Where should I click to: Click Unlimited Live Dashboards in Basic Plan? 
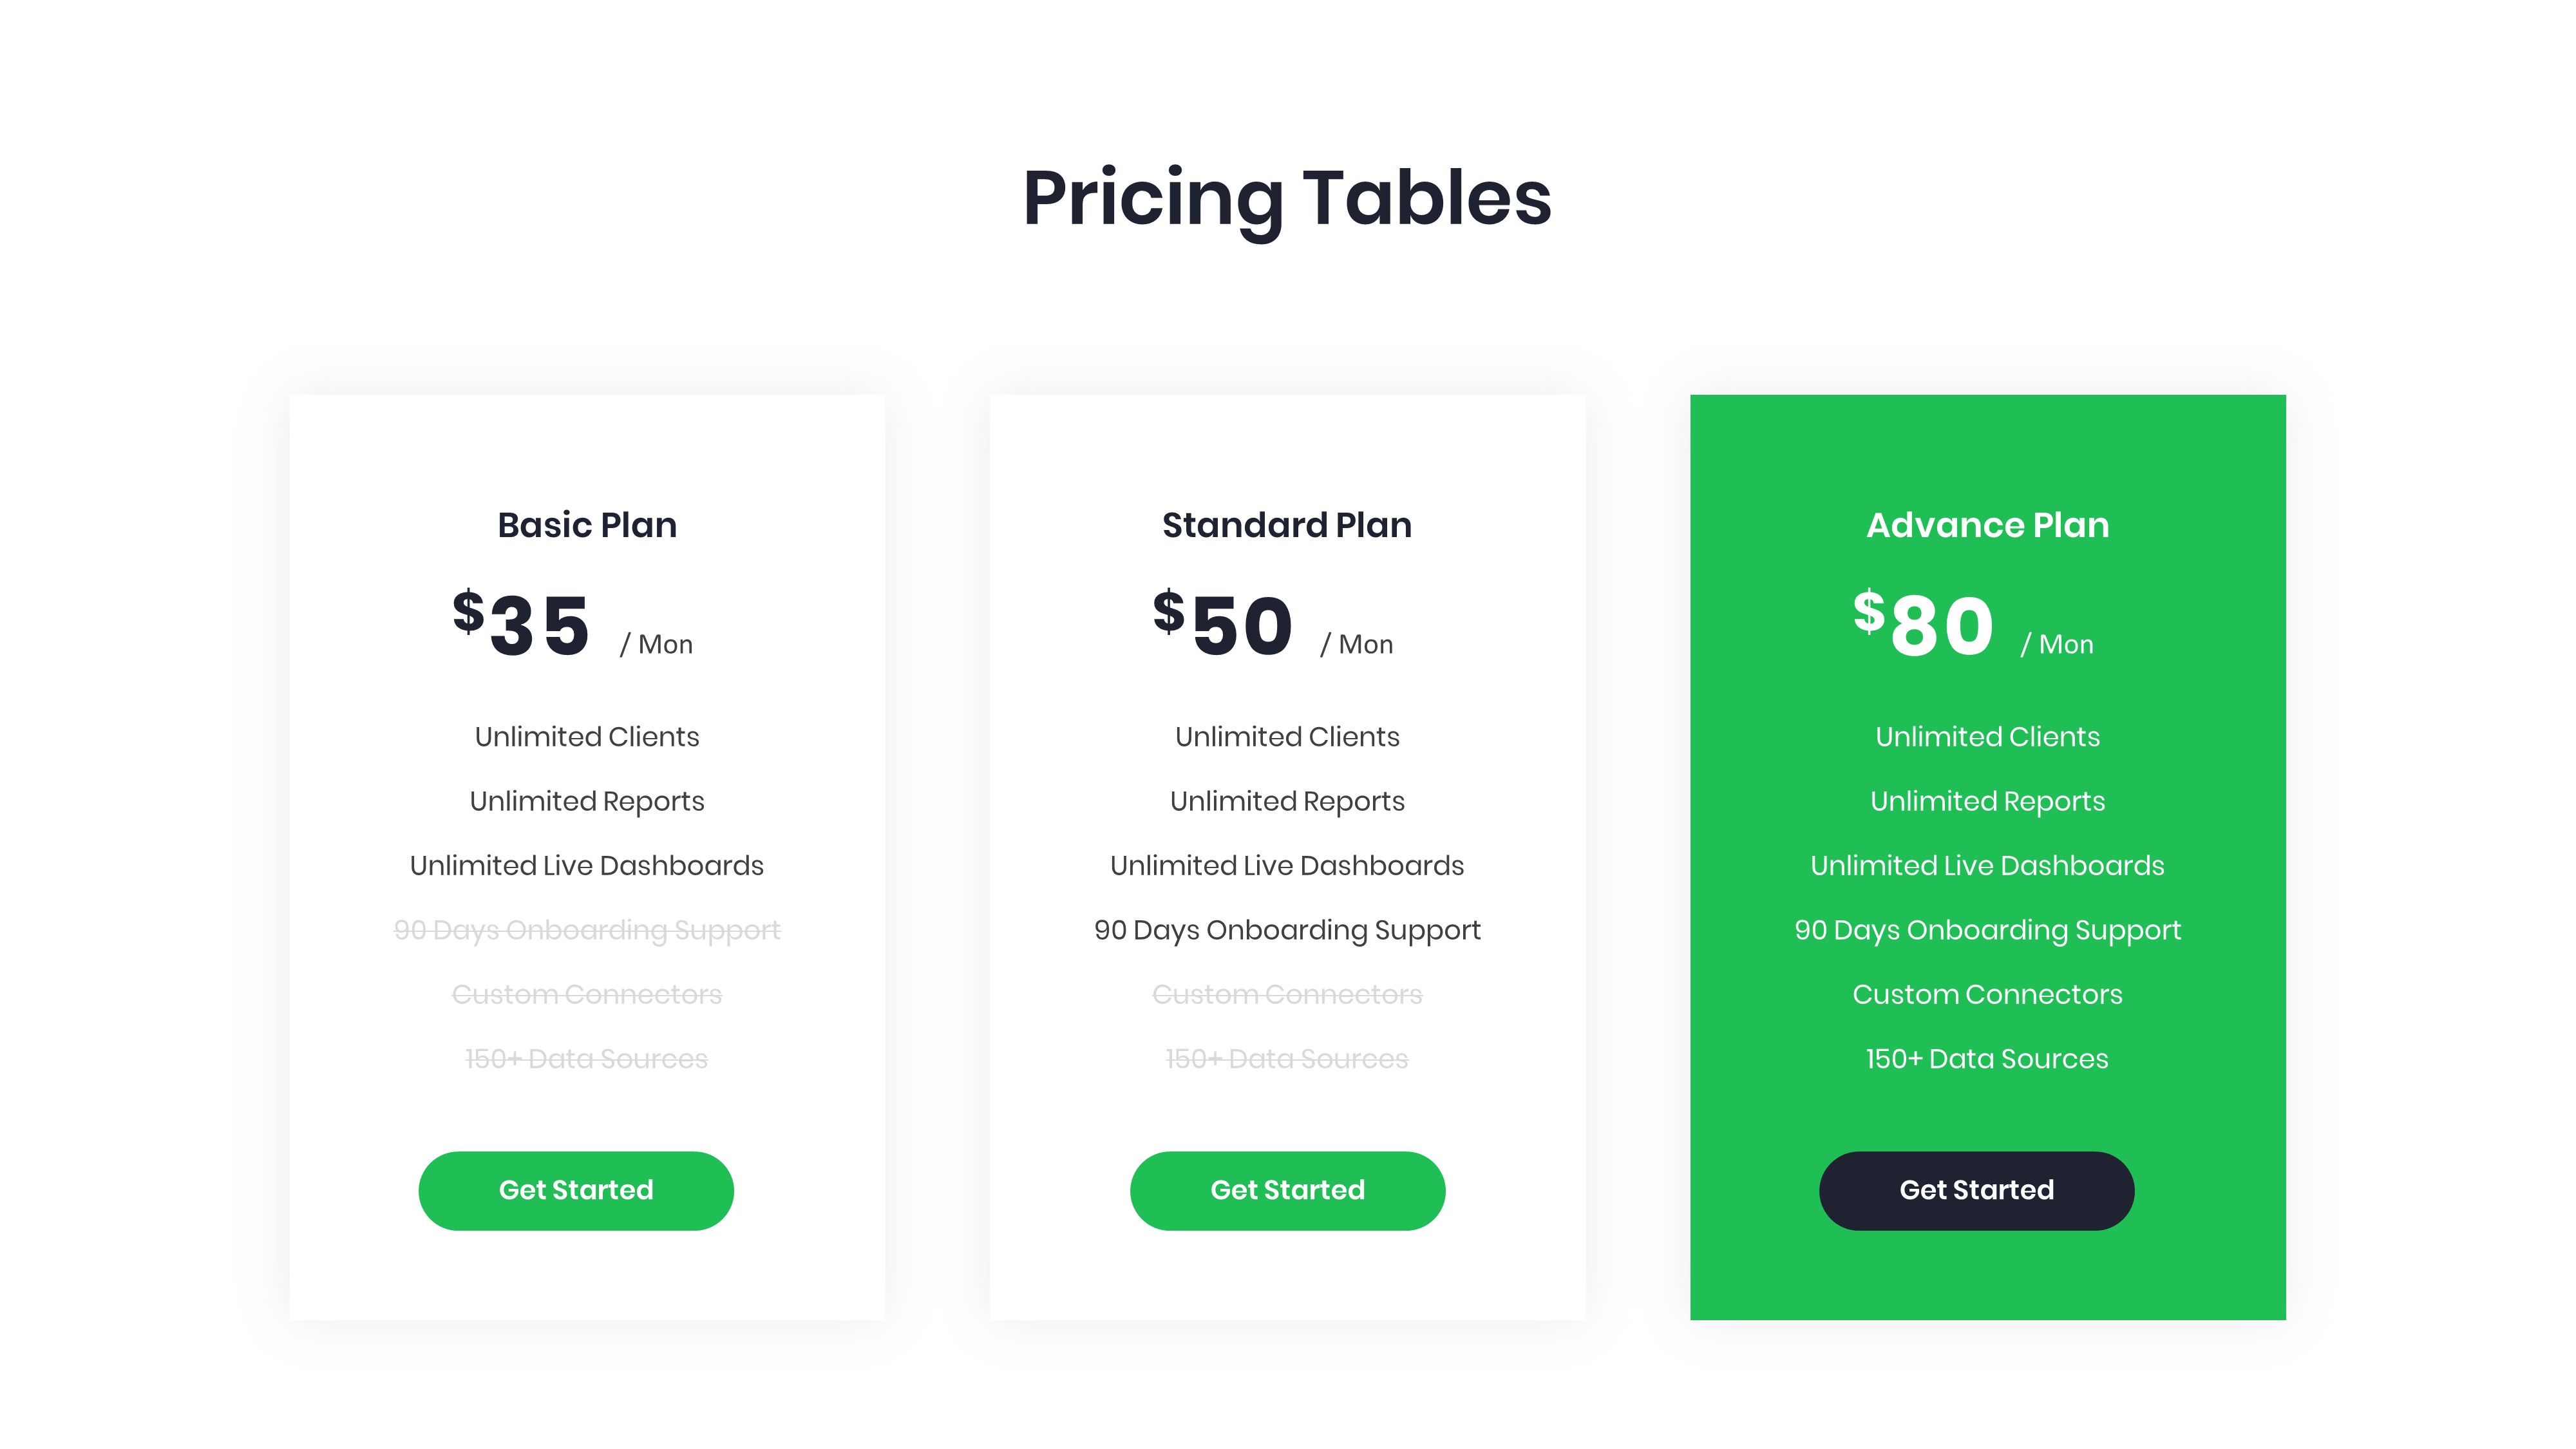click(x=587, y=866)
